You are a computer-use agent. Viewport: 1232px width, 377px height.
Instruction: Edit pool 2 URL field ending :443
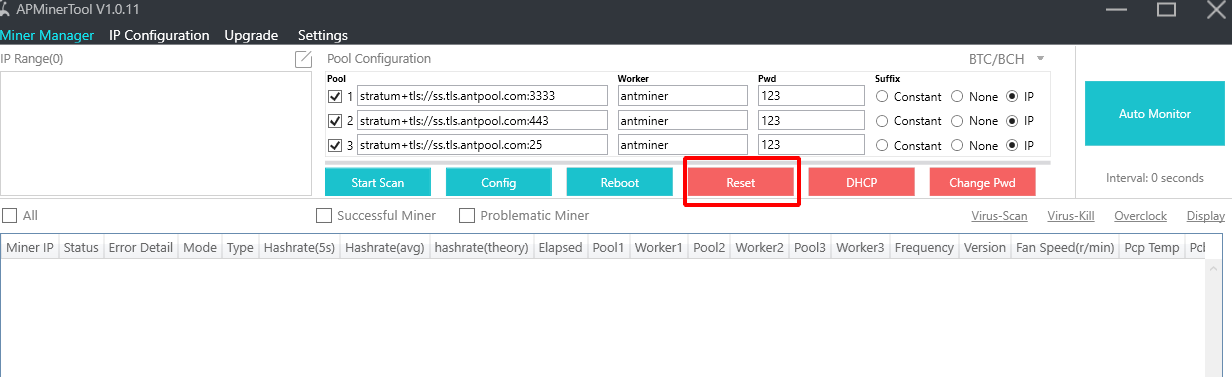coord(482,120)
